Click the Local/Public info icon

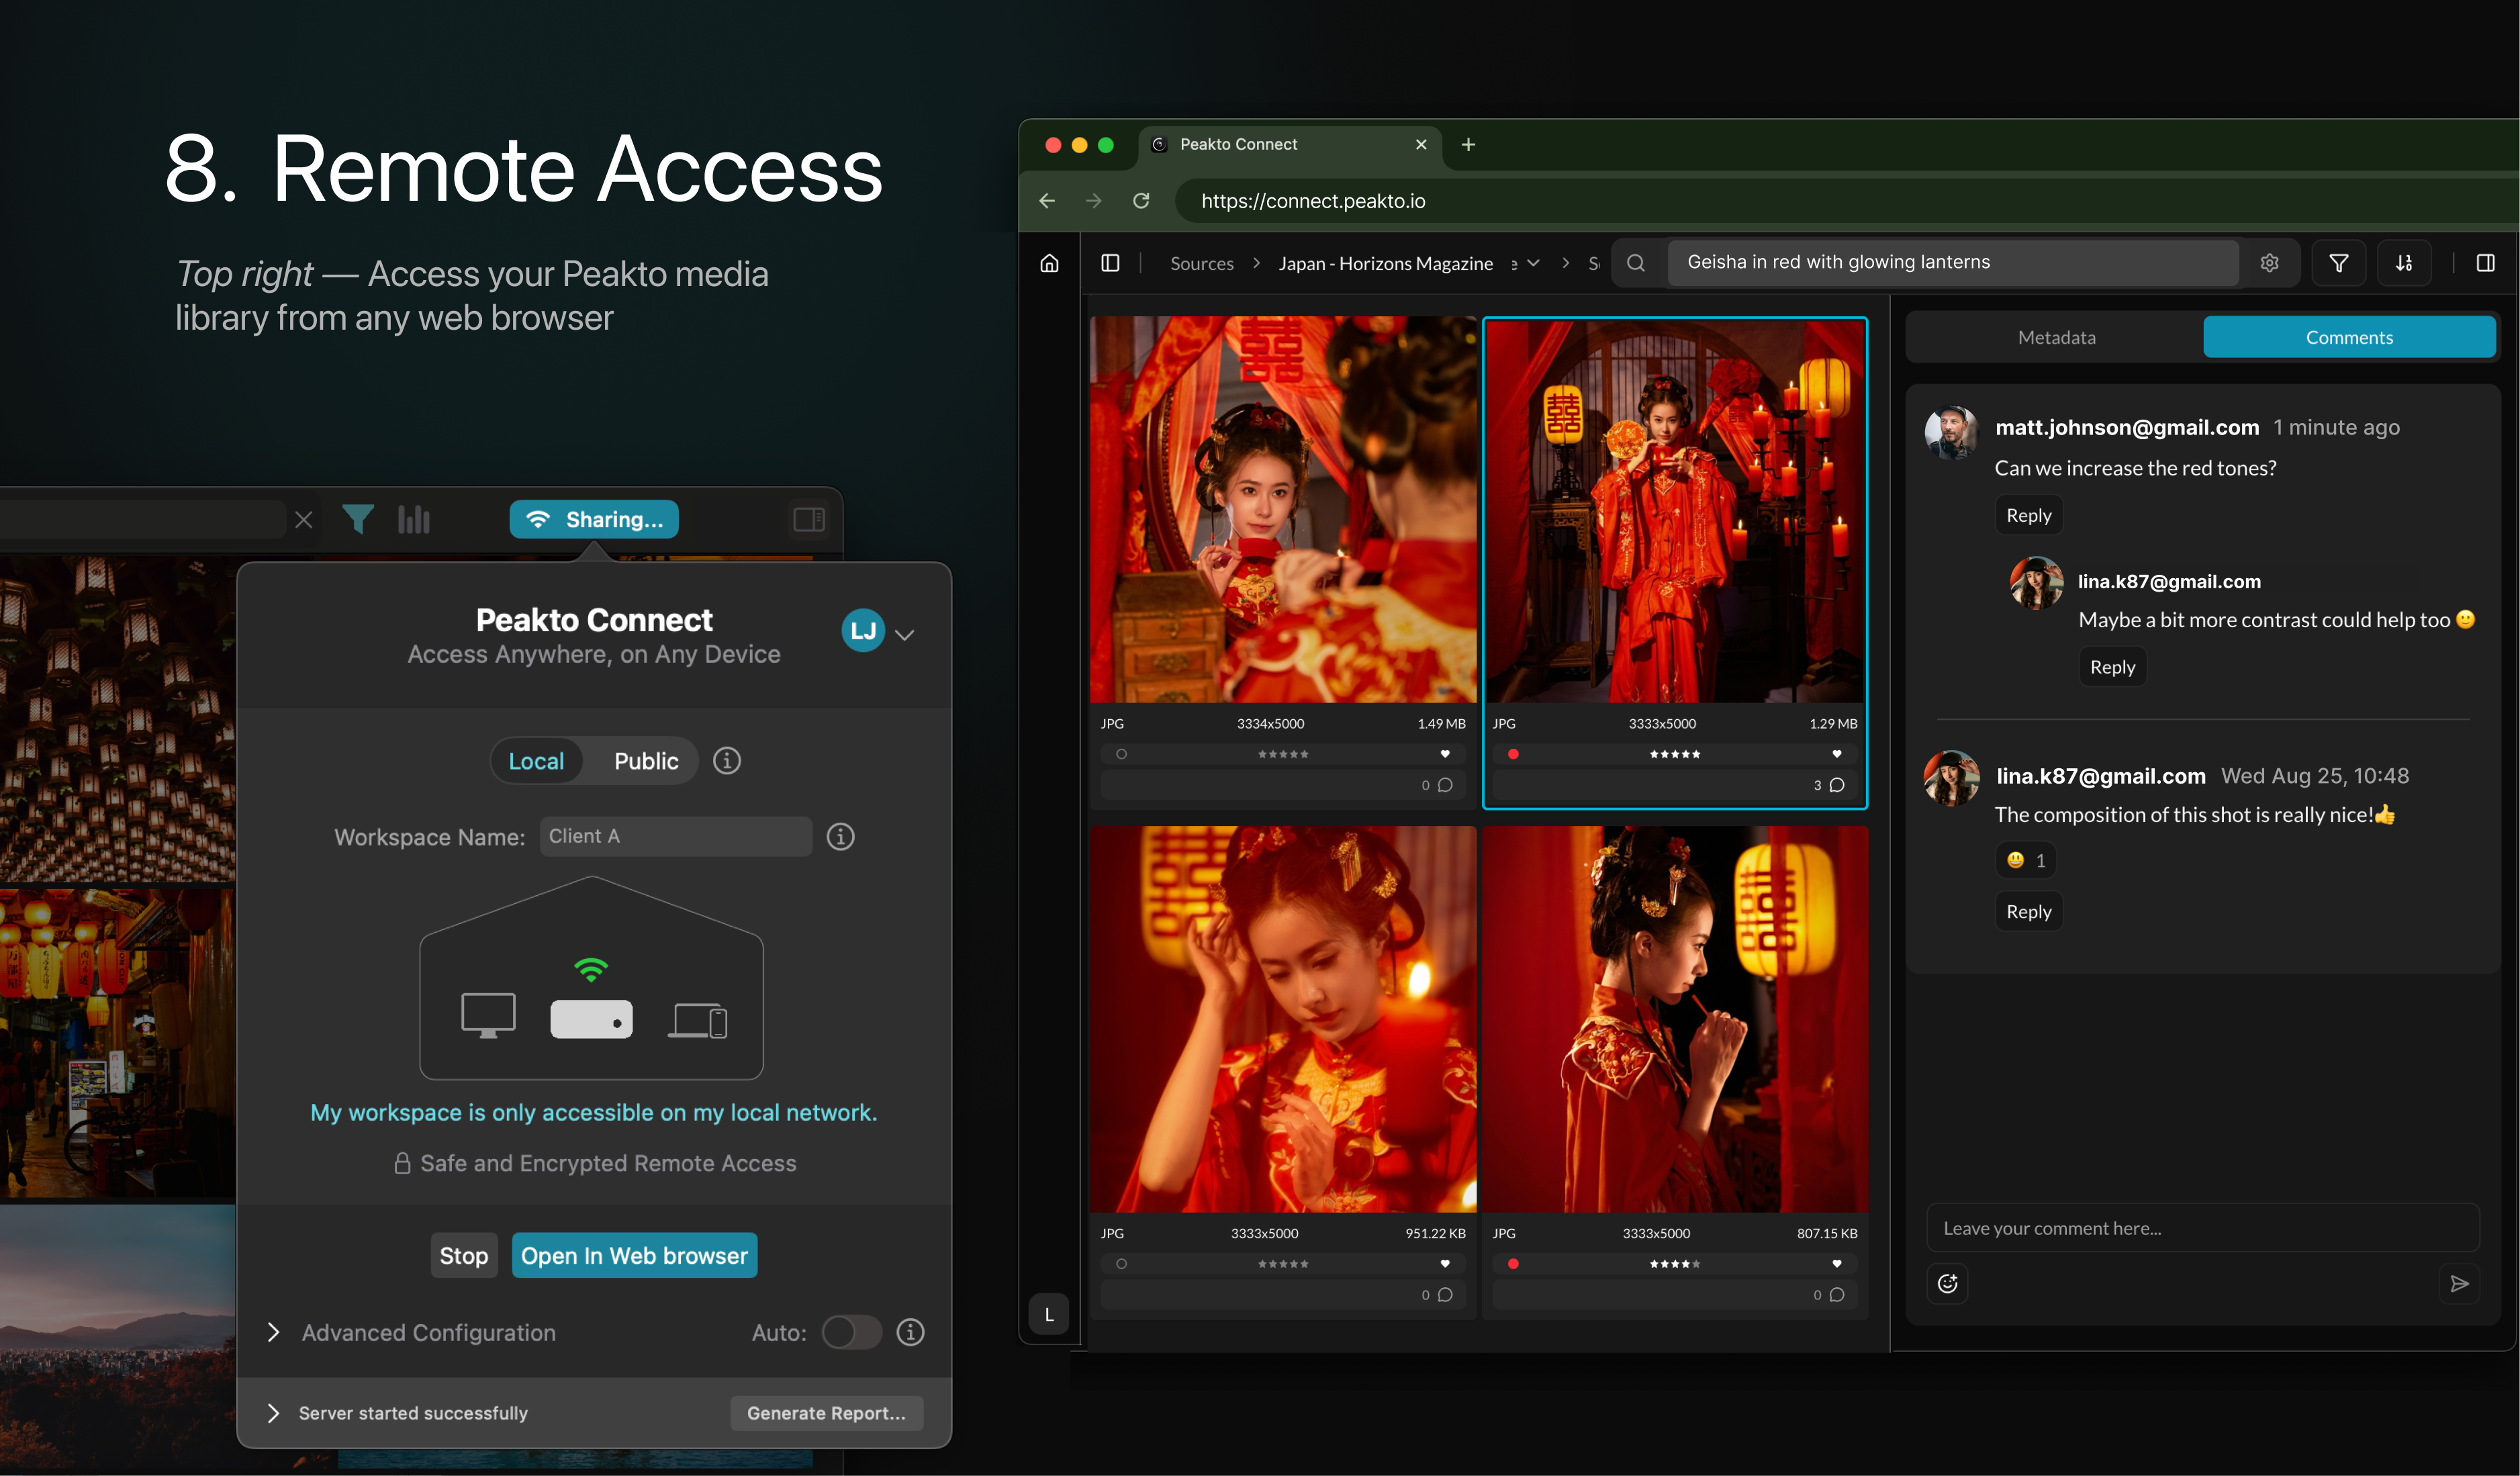(x=727, y=761)
